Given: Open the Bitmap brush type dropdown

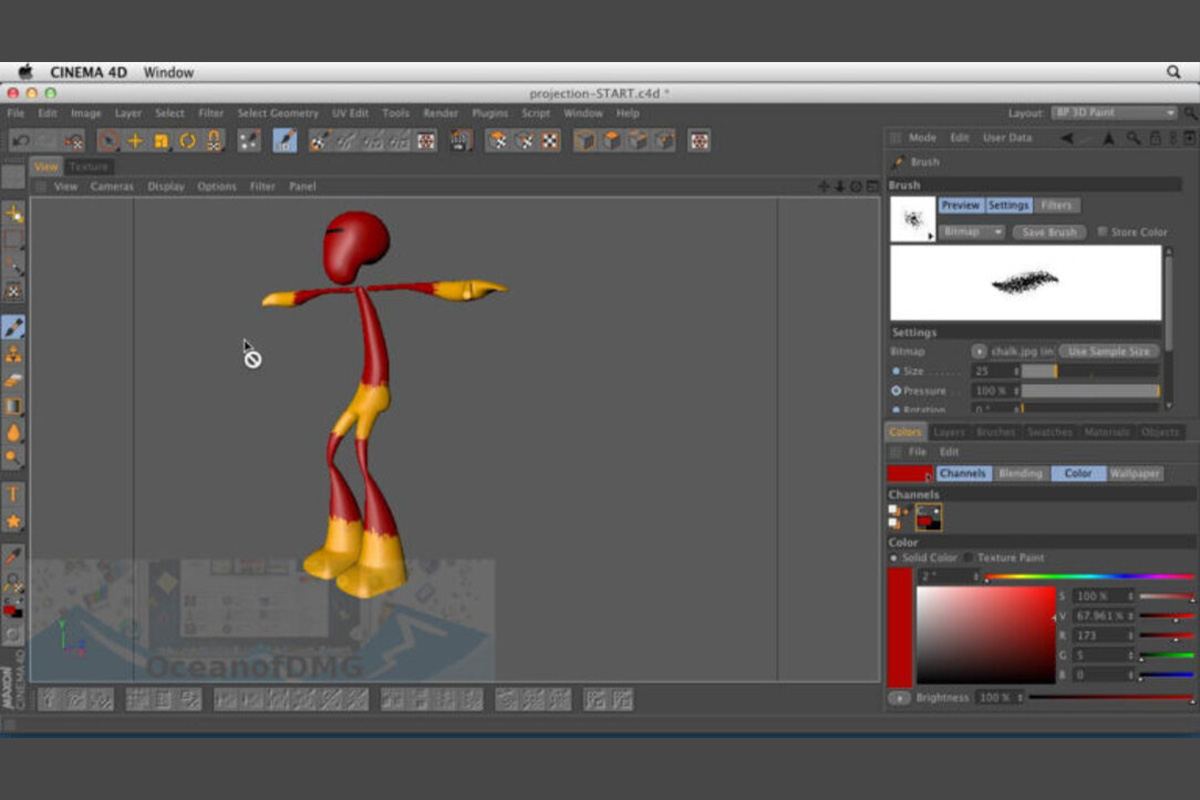Looking at the screenshot, I should pyautogui.click(x=971, y=232).
